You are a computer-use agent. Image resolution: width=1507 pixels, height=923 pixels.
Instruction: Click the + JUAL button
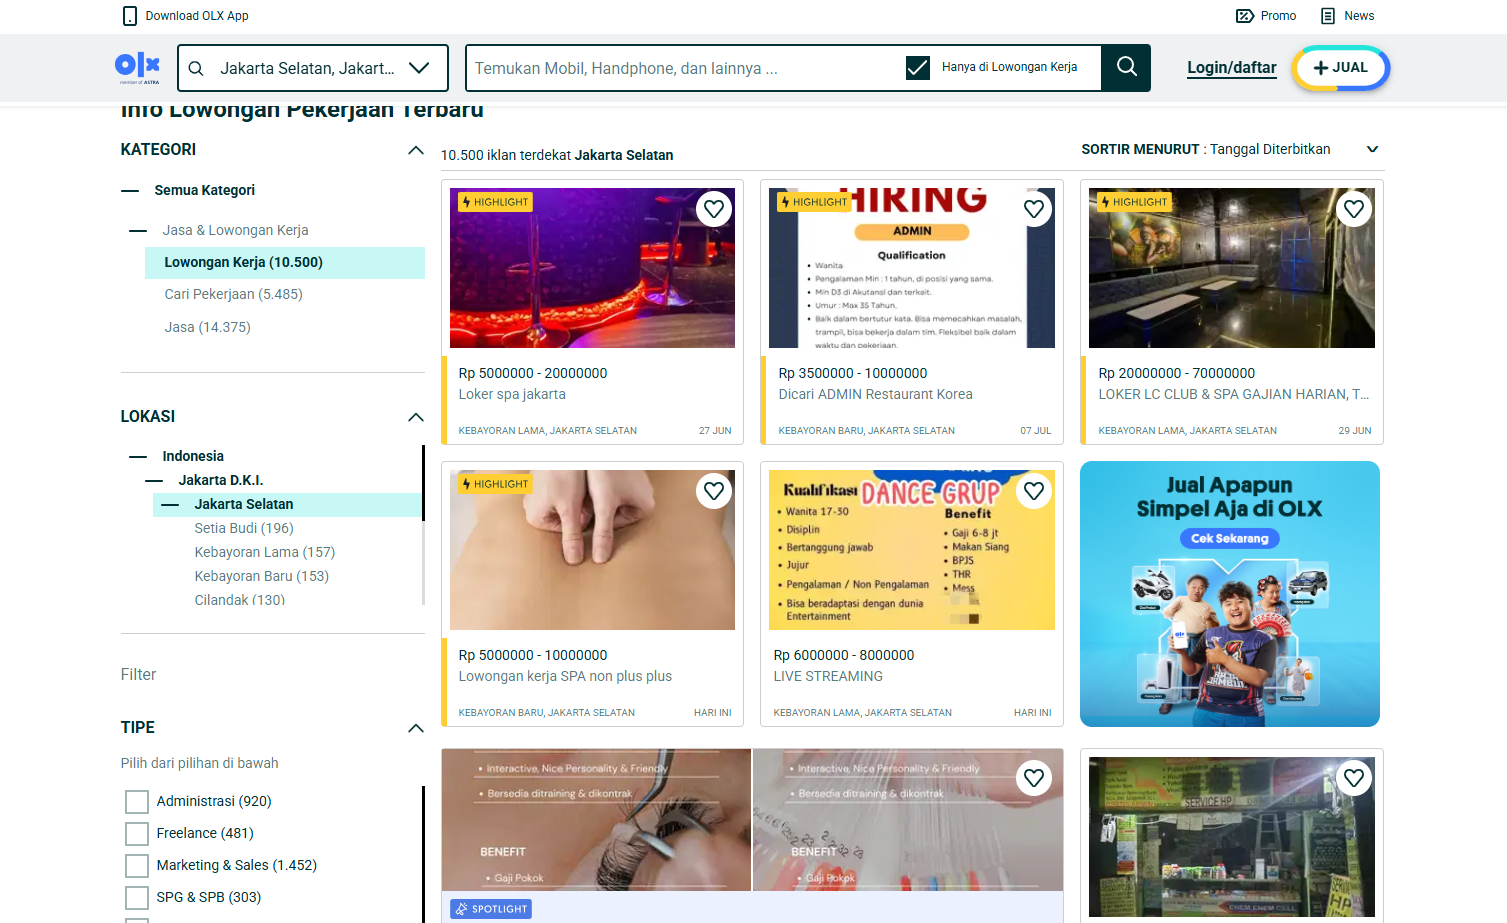1340,68
